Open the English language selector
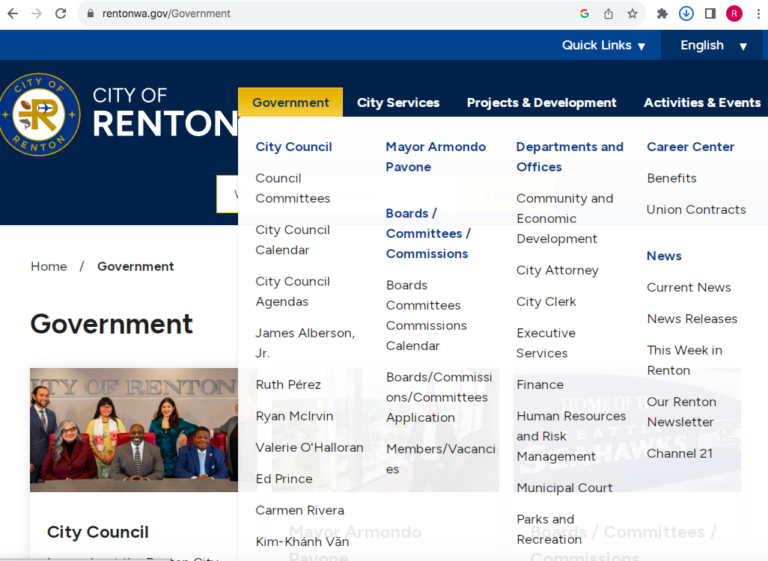Image resolution: width=768 pixels, height=561 pixels. (x=713, y=45)
